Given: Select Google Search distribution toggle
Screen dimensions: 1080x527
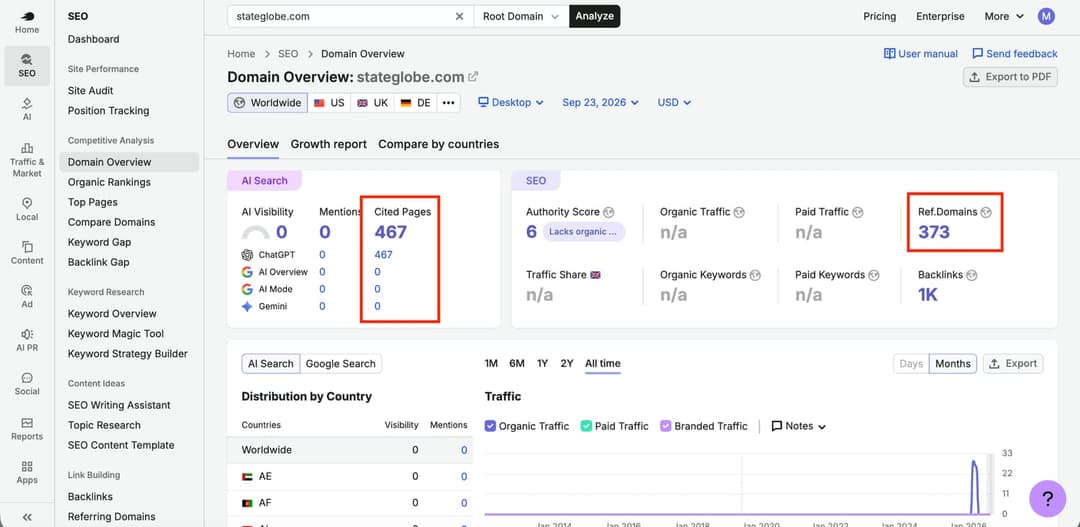Looking at the screenshot, I should coord(340,364).
